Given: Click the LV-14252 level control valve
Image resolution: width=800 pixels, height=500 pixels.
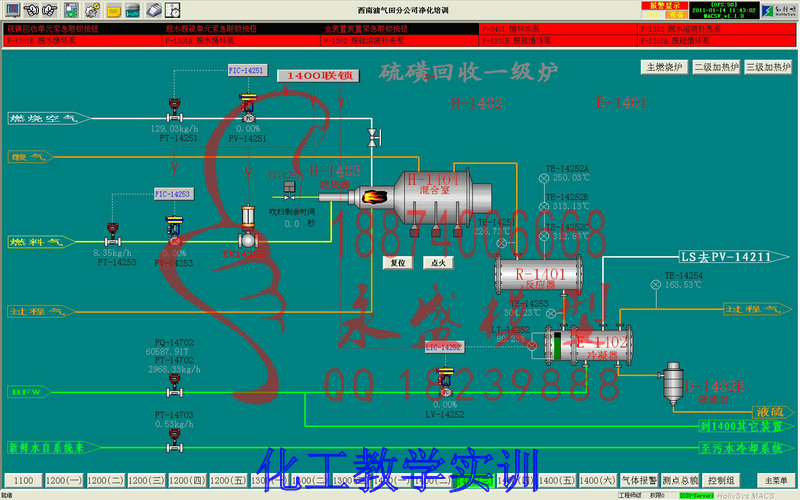Looking at the screenshot, I should coord(445,382).
